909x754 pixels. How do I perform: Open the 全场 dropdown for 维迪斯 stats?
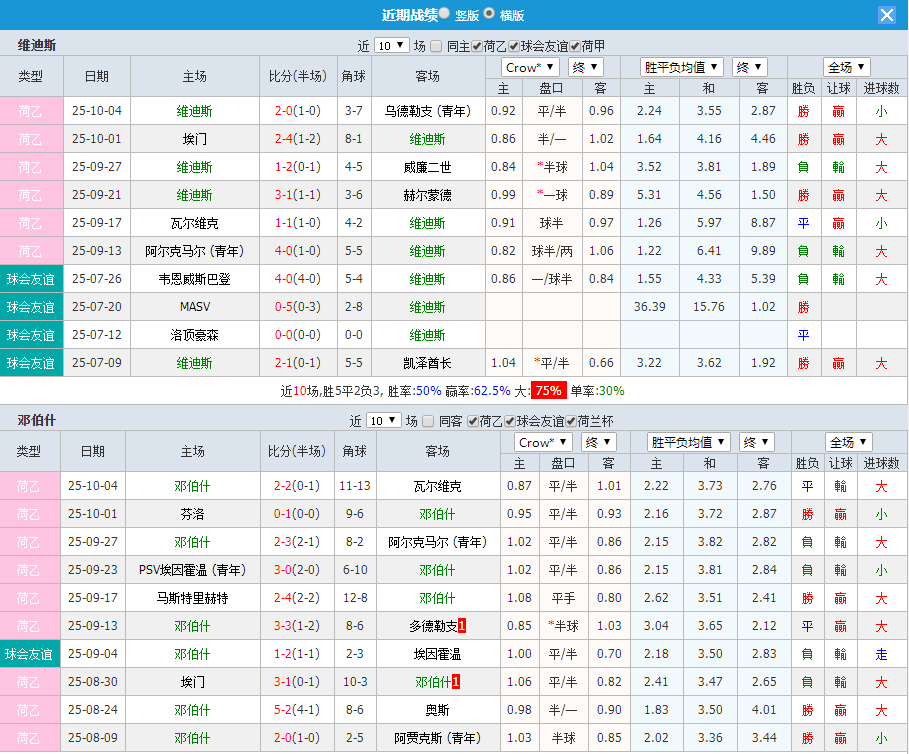coord(846,67)
